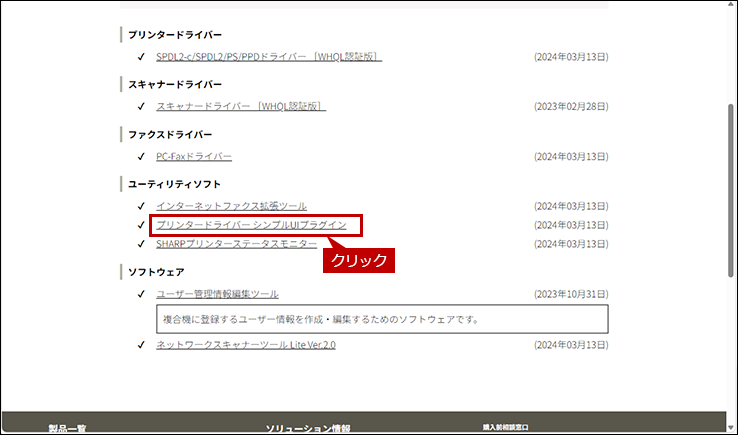Open ユーザー管理情報編集ツール link
Screen dimensions: 738x435
(x=217, y=294)
